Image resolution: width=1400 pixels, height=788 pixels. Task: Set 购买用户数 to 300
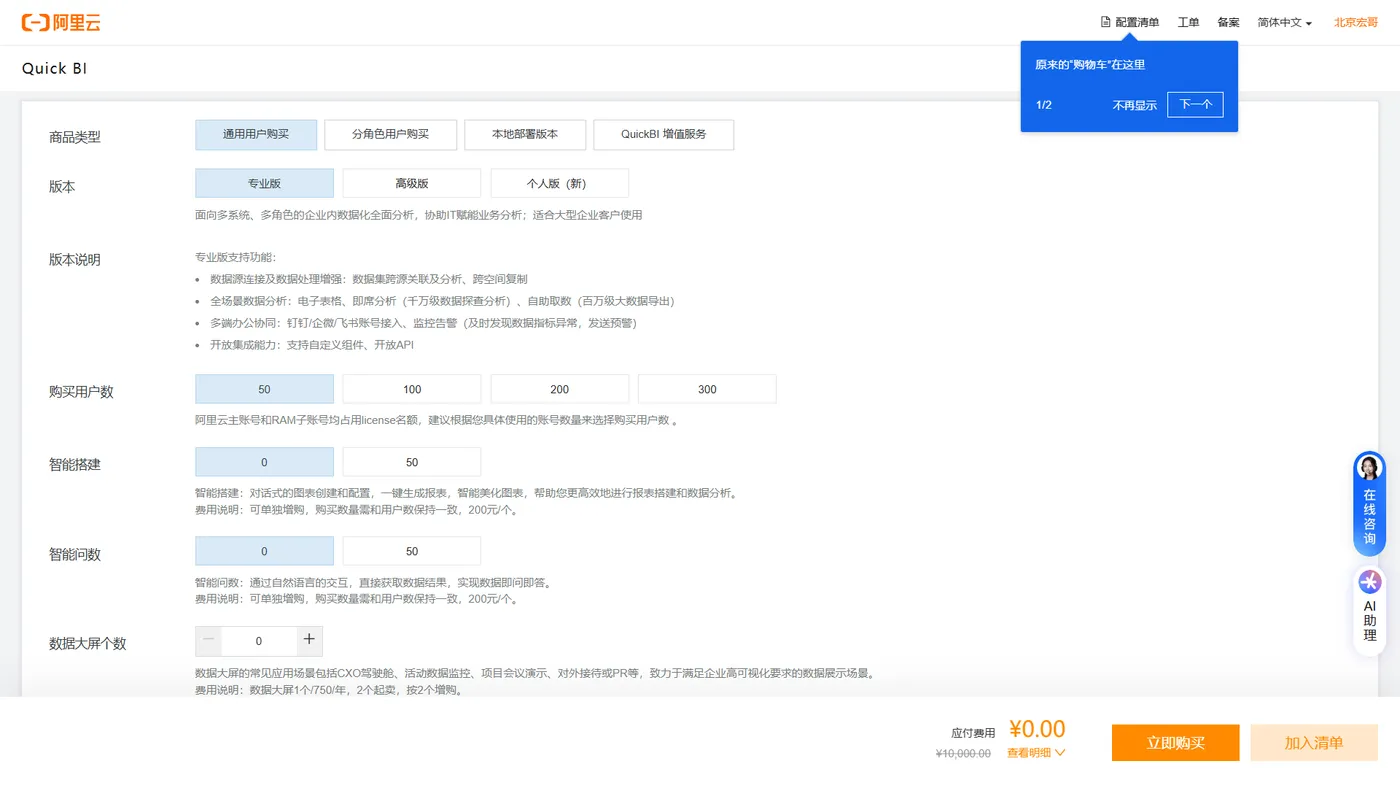[x=707, y=389]
